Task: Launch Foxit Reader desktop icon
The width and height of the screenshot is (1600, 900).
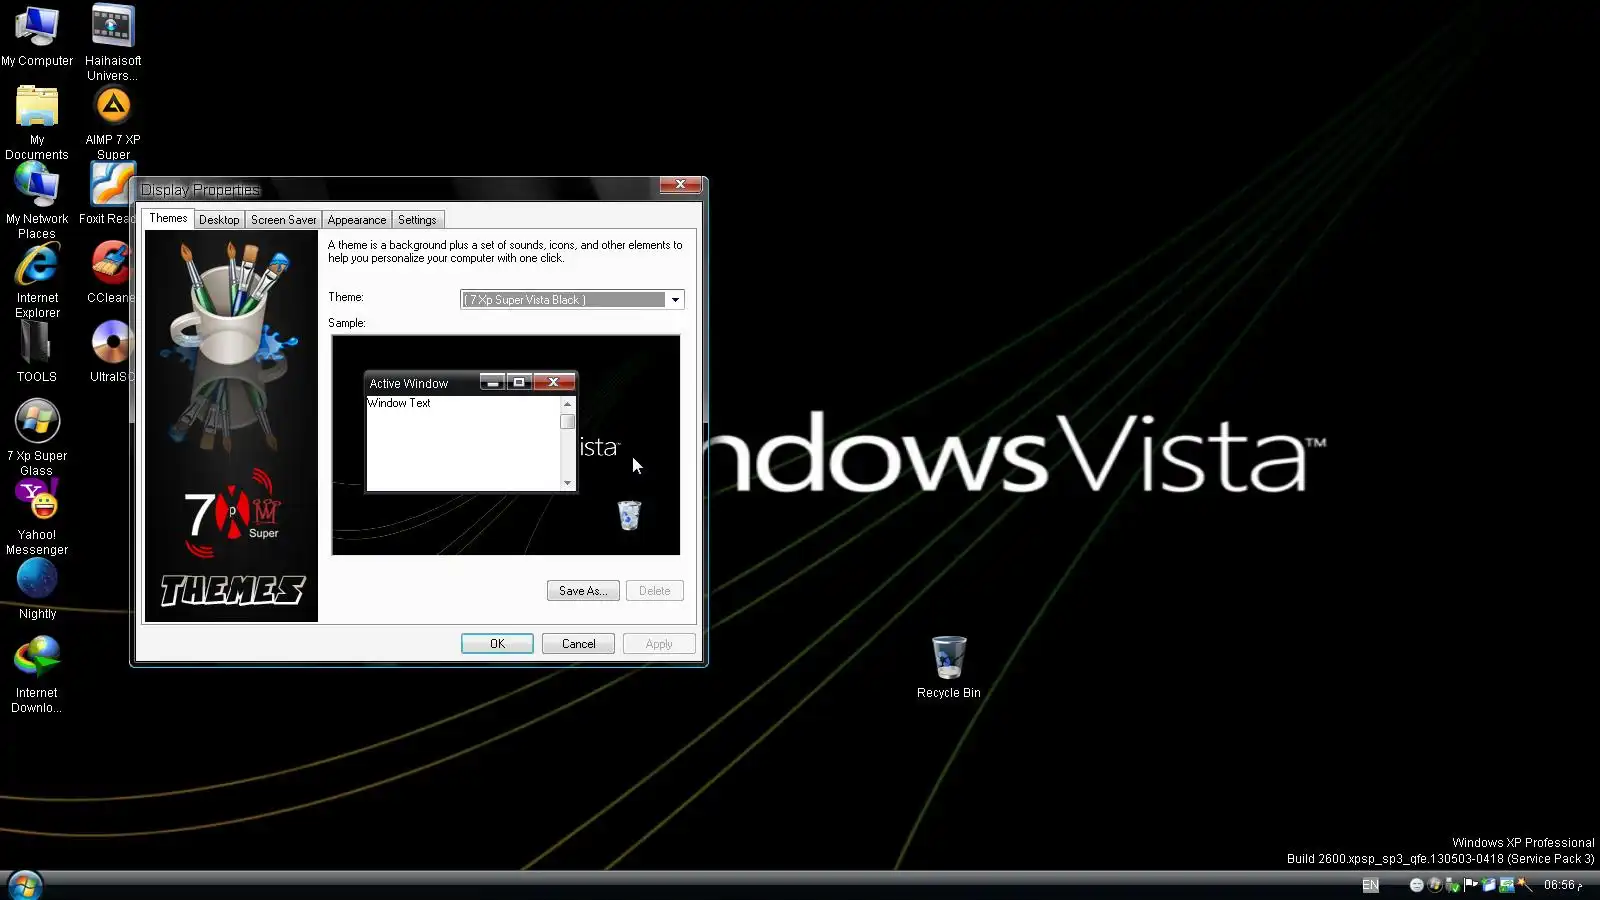Action: coord(108,195)
